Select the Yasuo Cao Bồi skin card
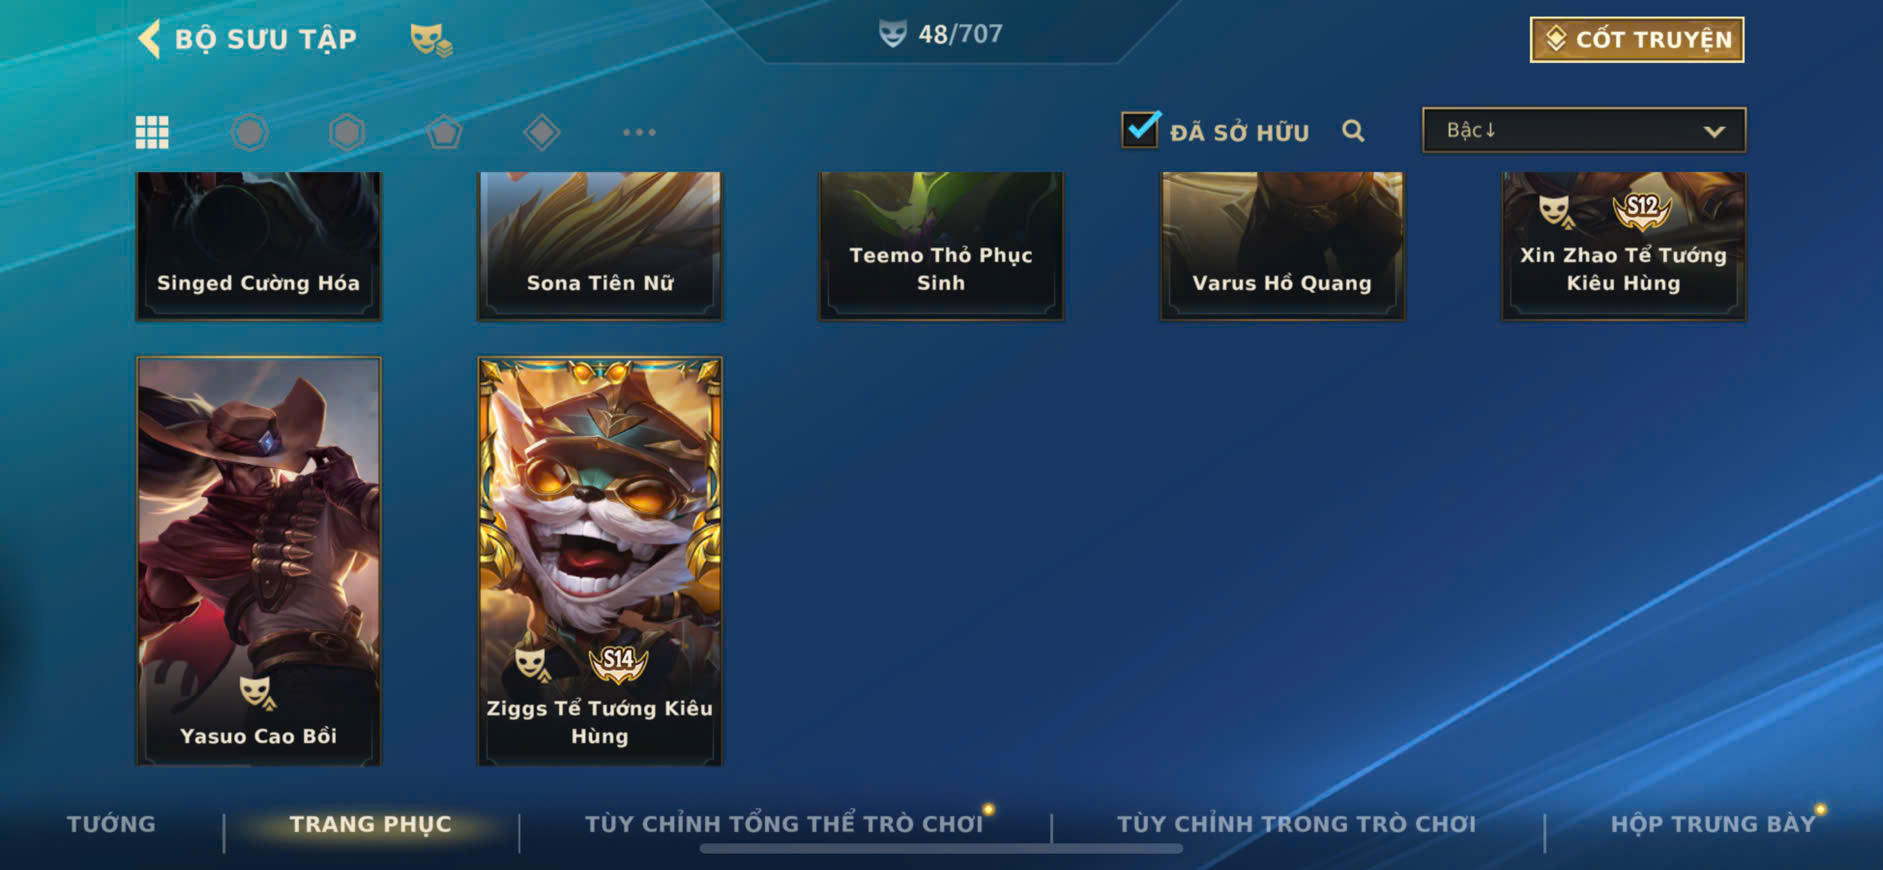 pos(258,561)
